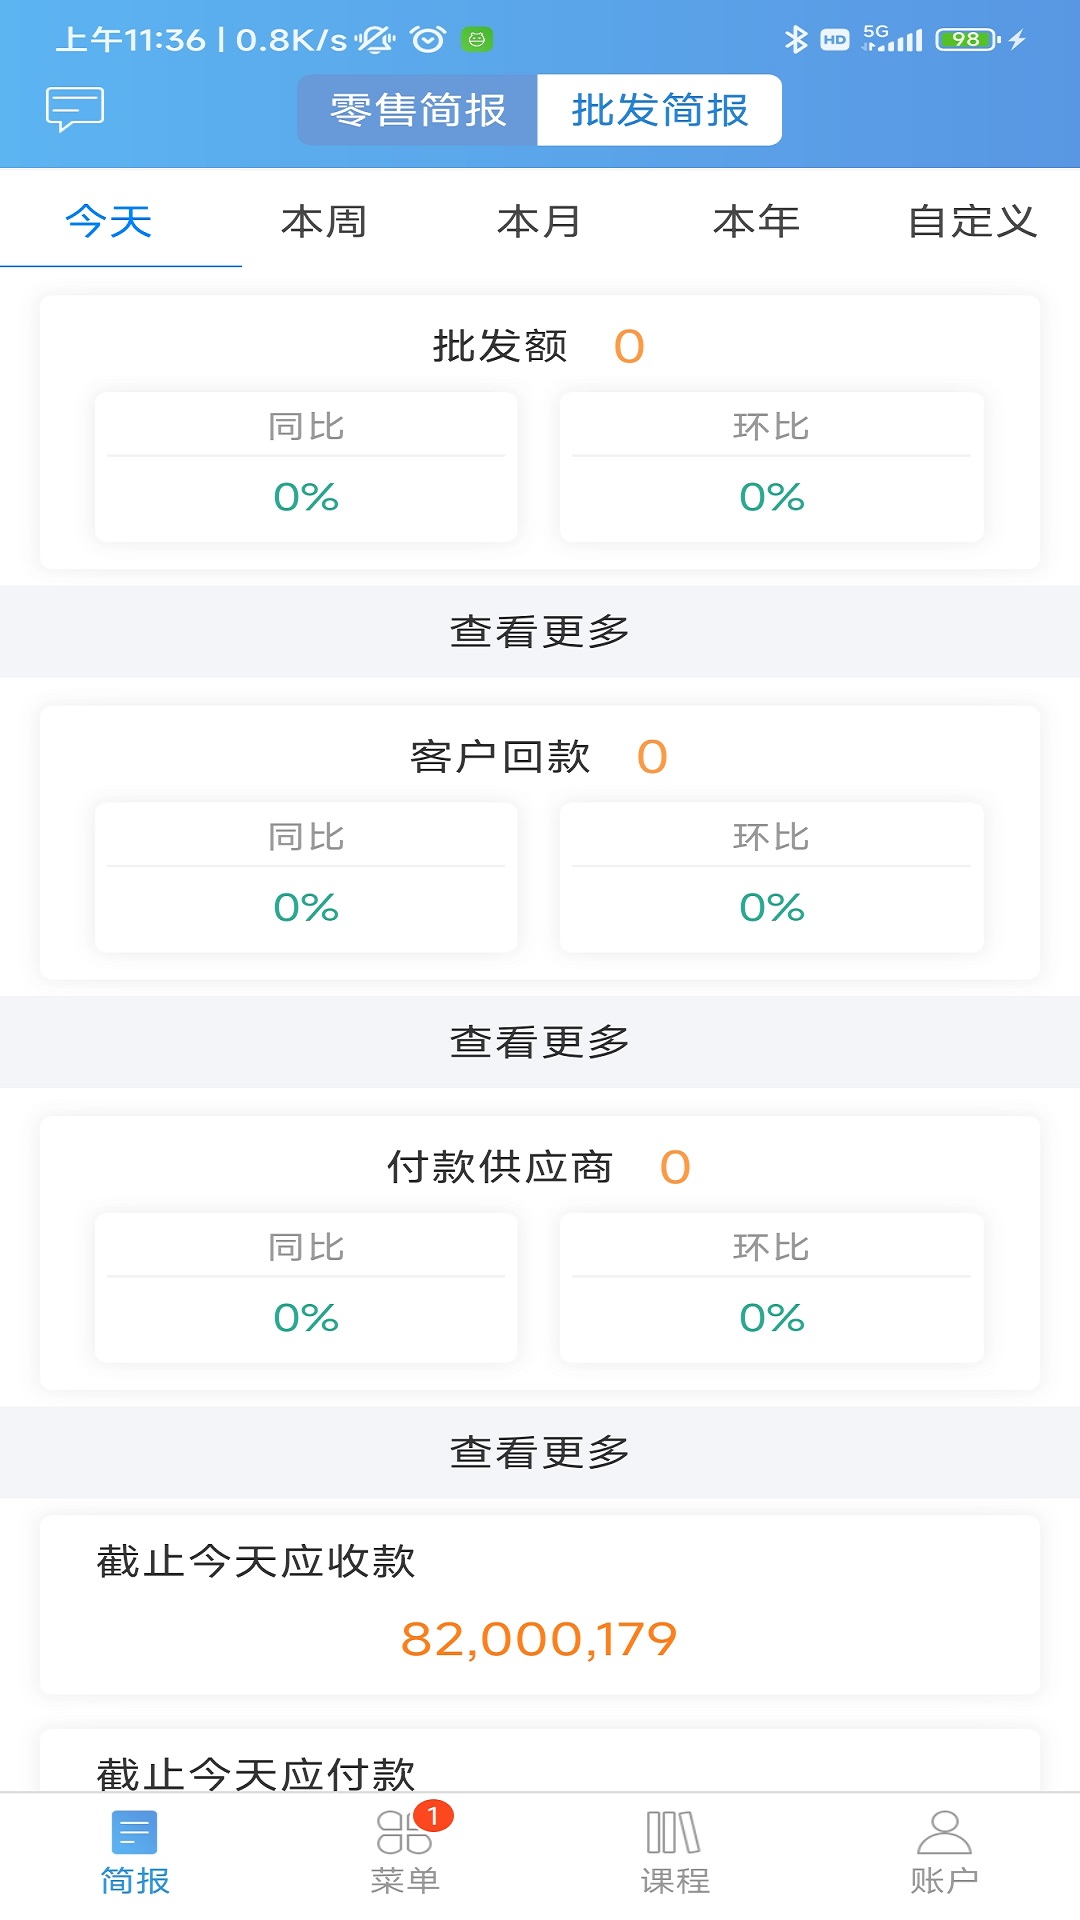Expand 查看更多 under 付款供应商
Image resolution: width=1080 pixels, height=1920 pixels.
(540, 1452)
